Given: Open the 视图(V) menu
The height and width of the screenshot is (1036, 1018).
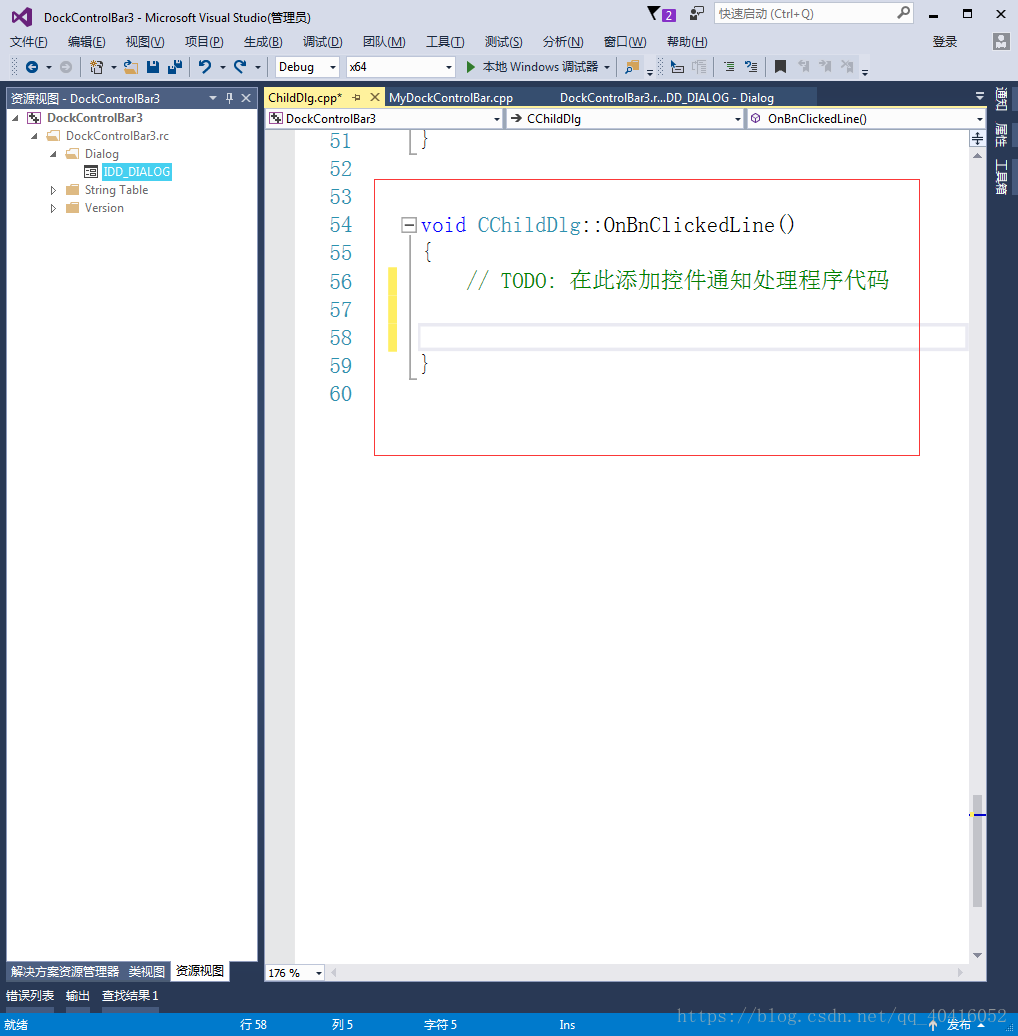Looking at the screenshot, I should click(145, 42).
